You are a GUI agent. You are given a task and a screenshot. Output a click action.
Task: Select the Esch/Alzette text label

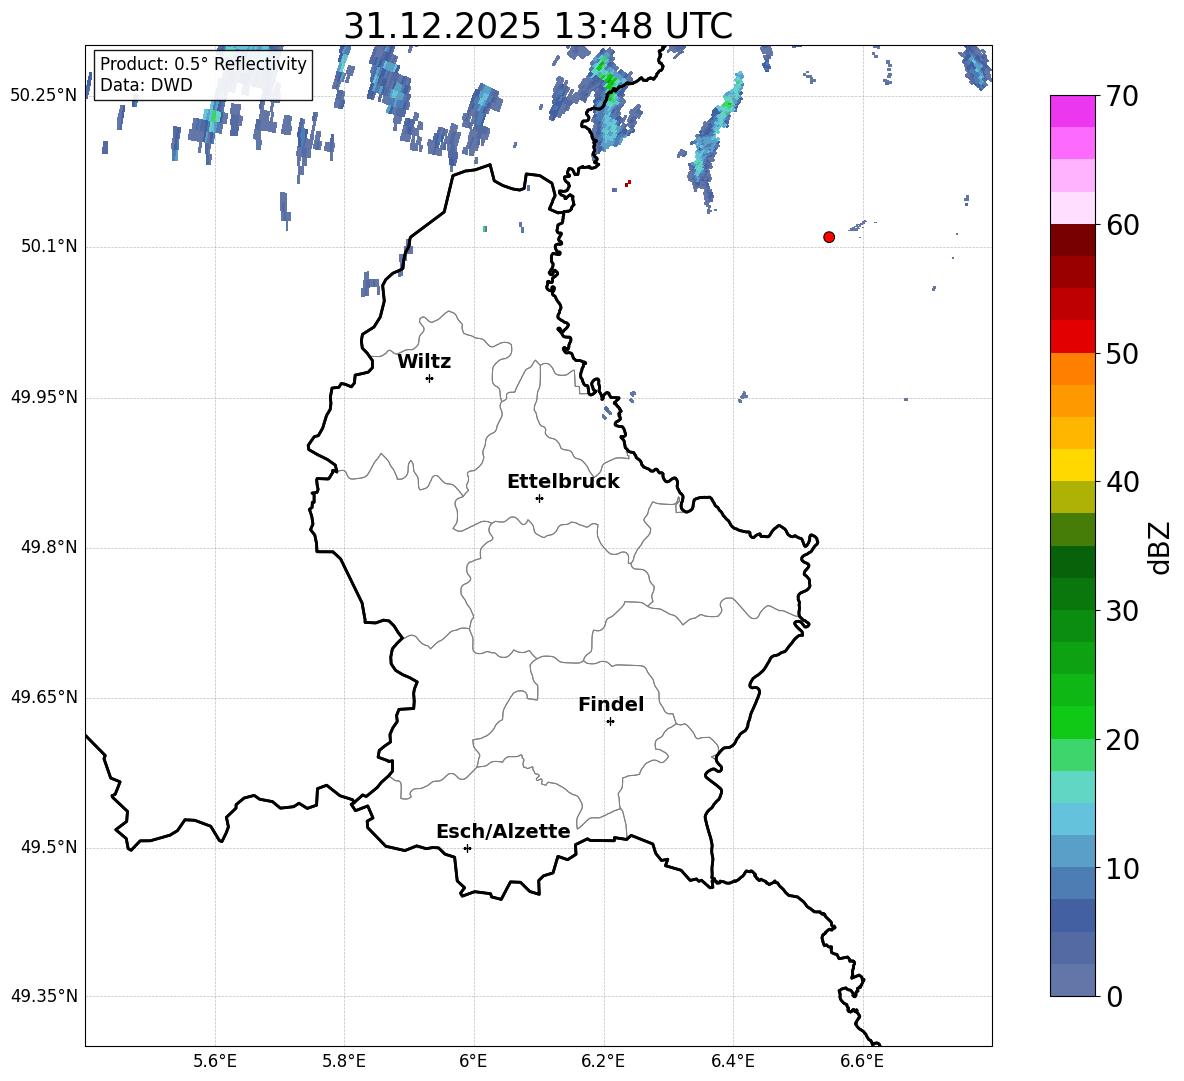point(503,831)
